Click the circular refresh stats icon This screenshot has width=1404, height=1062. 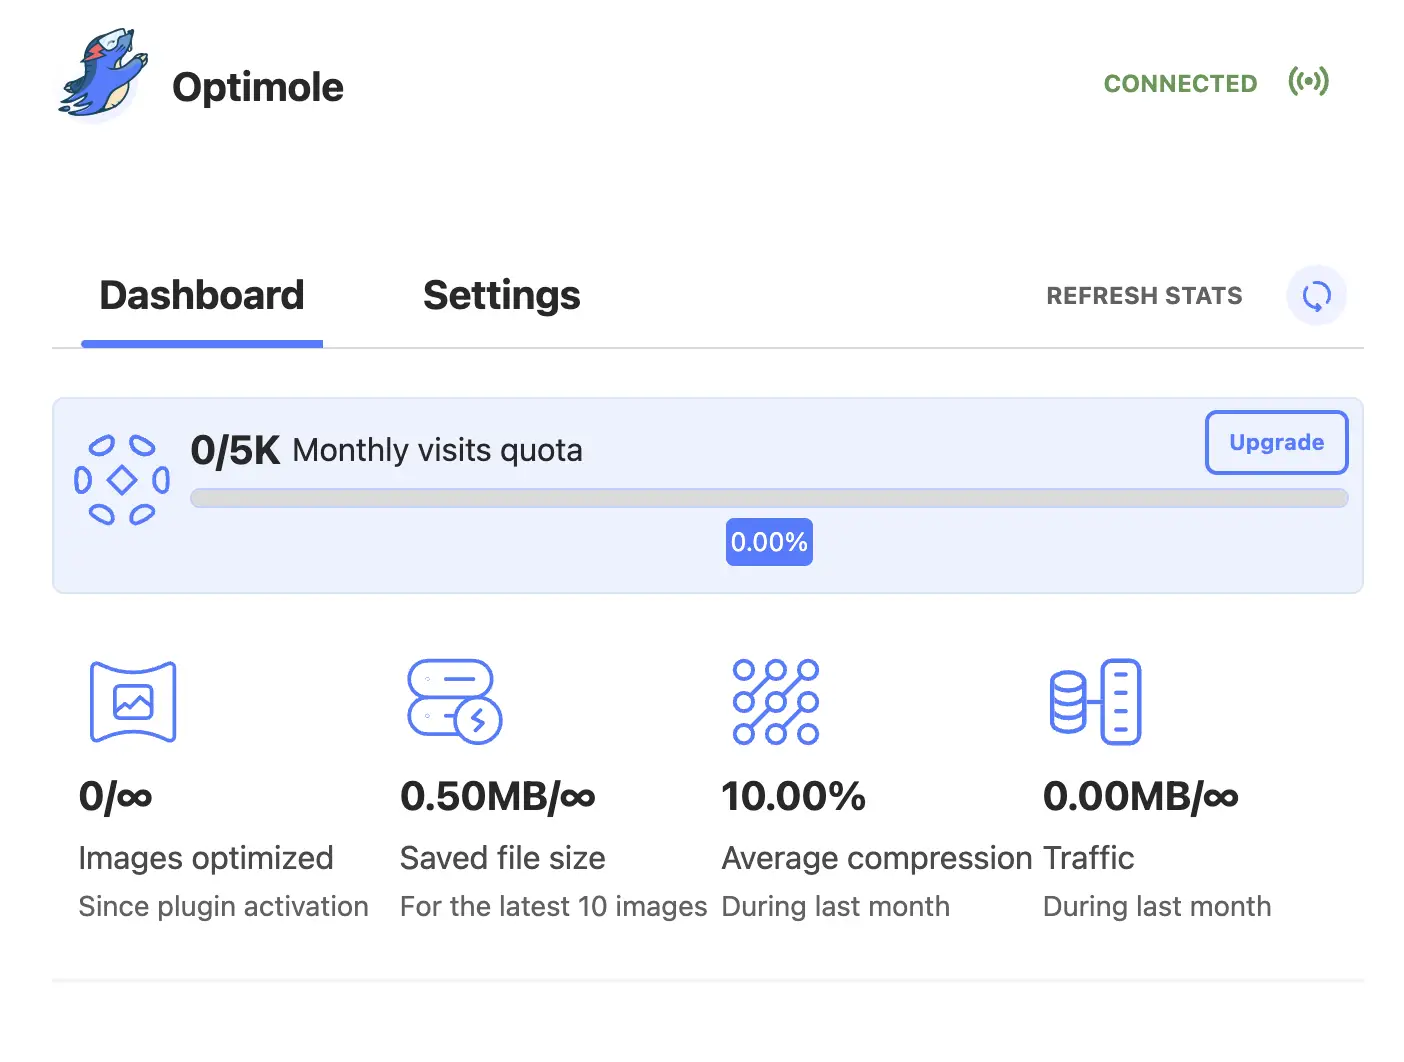click(x=1316, y=295)
